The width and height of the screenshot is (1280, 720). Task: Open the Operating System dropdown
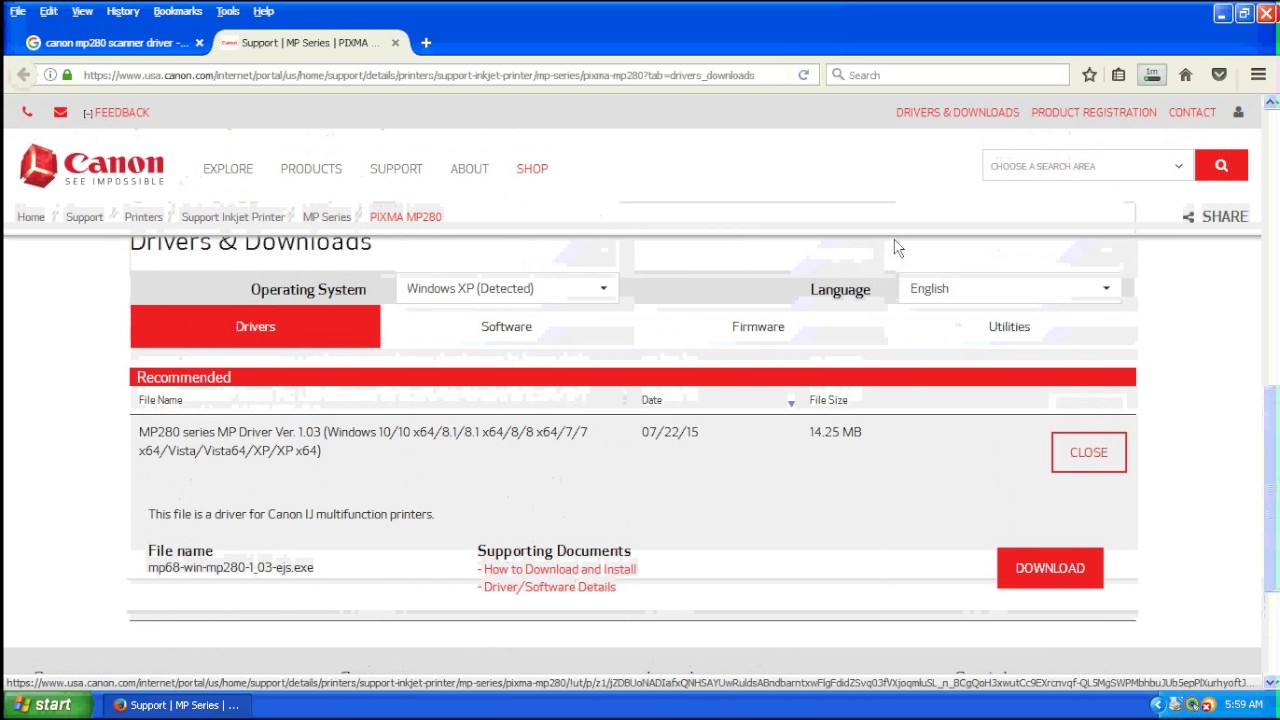point(506,288)
